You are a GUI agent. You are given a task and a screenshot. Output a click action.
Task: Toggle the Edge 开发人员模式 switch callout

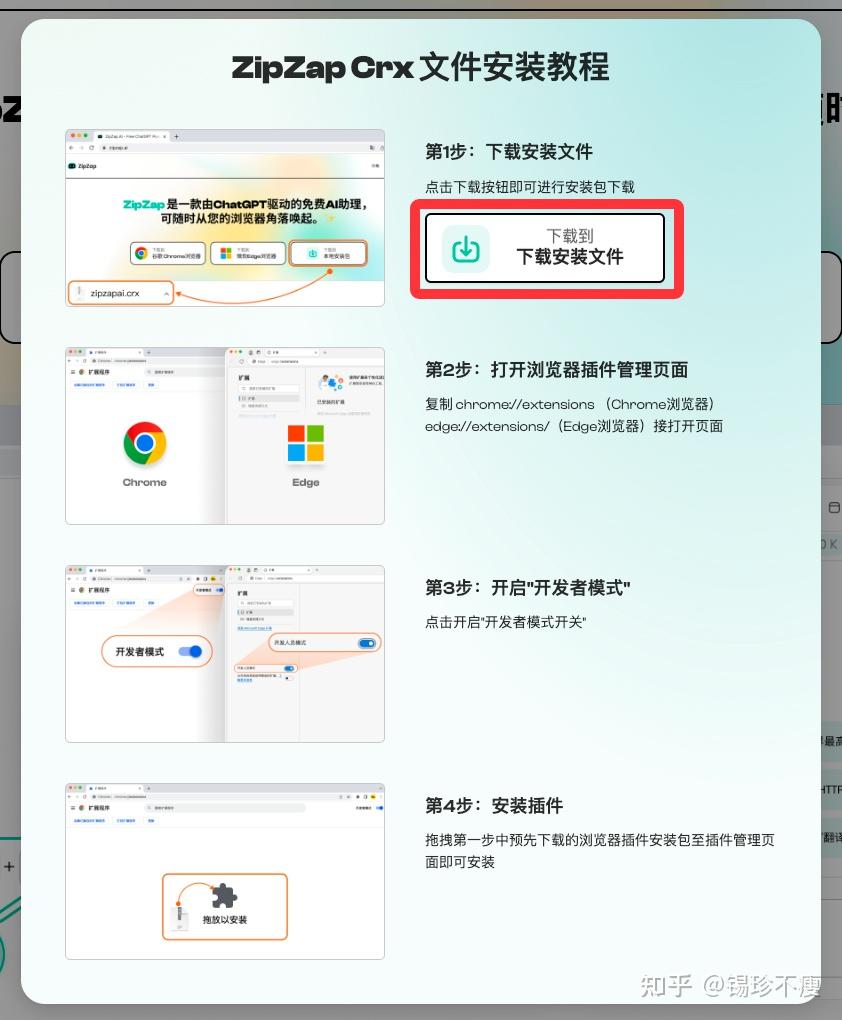[x=367, y=643]
